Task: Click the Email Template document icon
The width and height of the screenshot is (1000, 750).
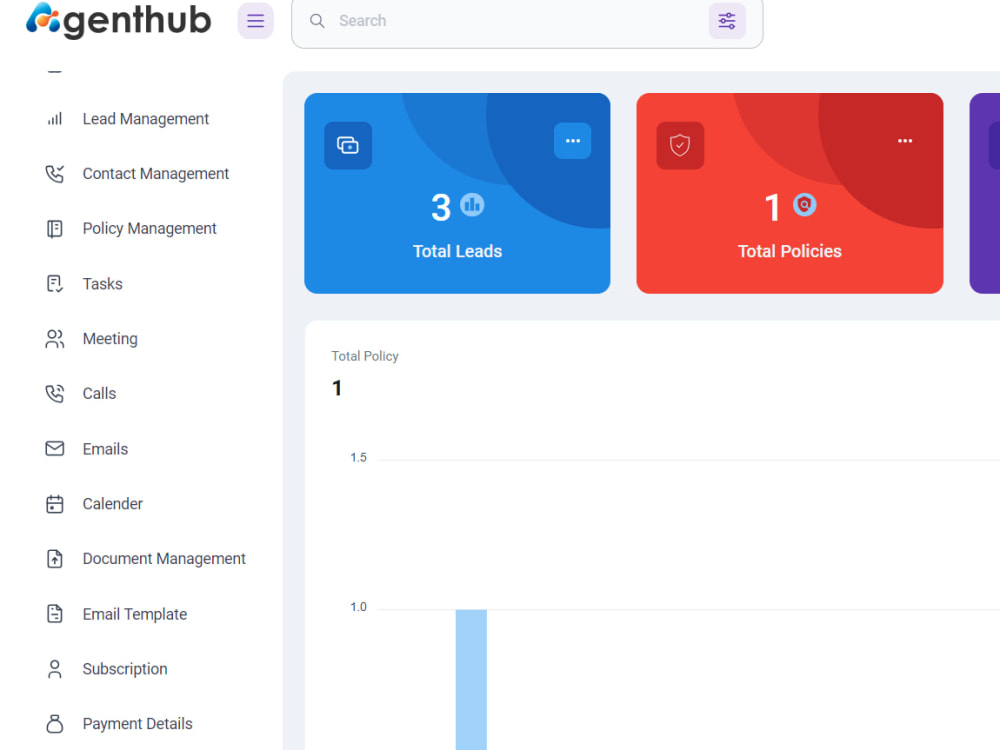Action: pos(55,614)
